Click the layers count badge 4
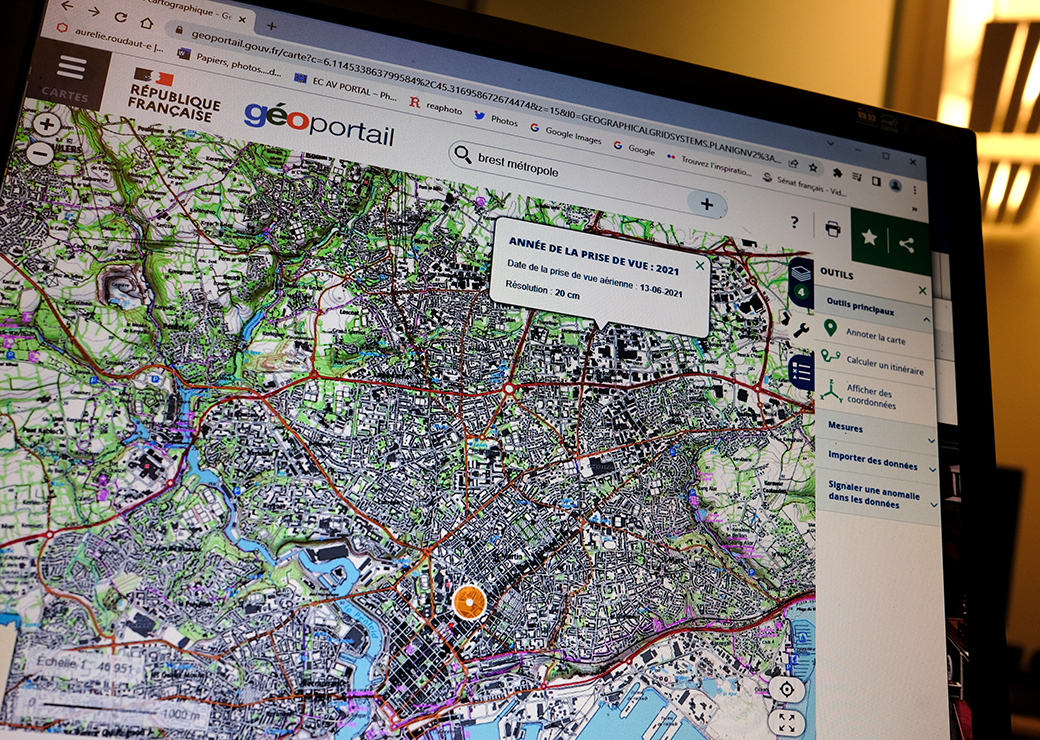1040x740 pixels. click(801, 292)
